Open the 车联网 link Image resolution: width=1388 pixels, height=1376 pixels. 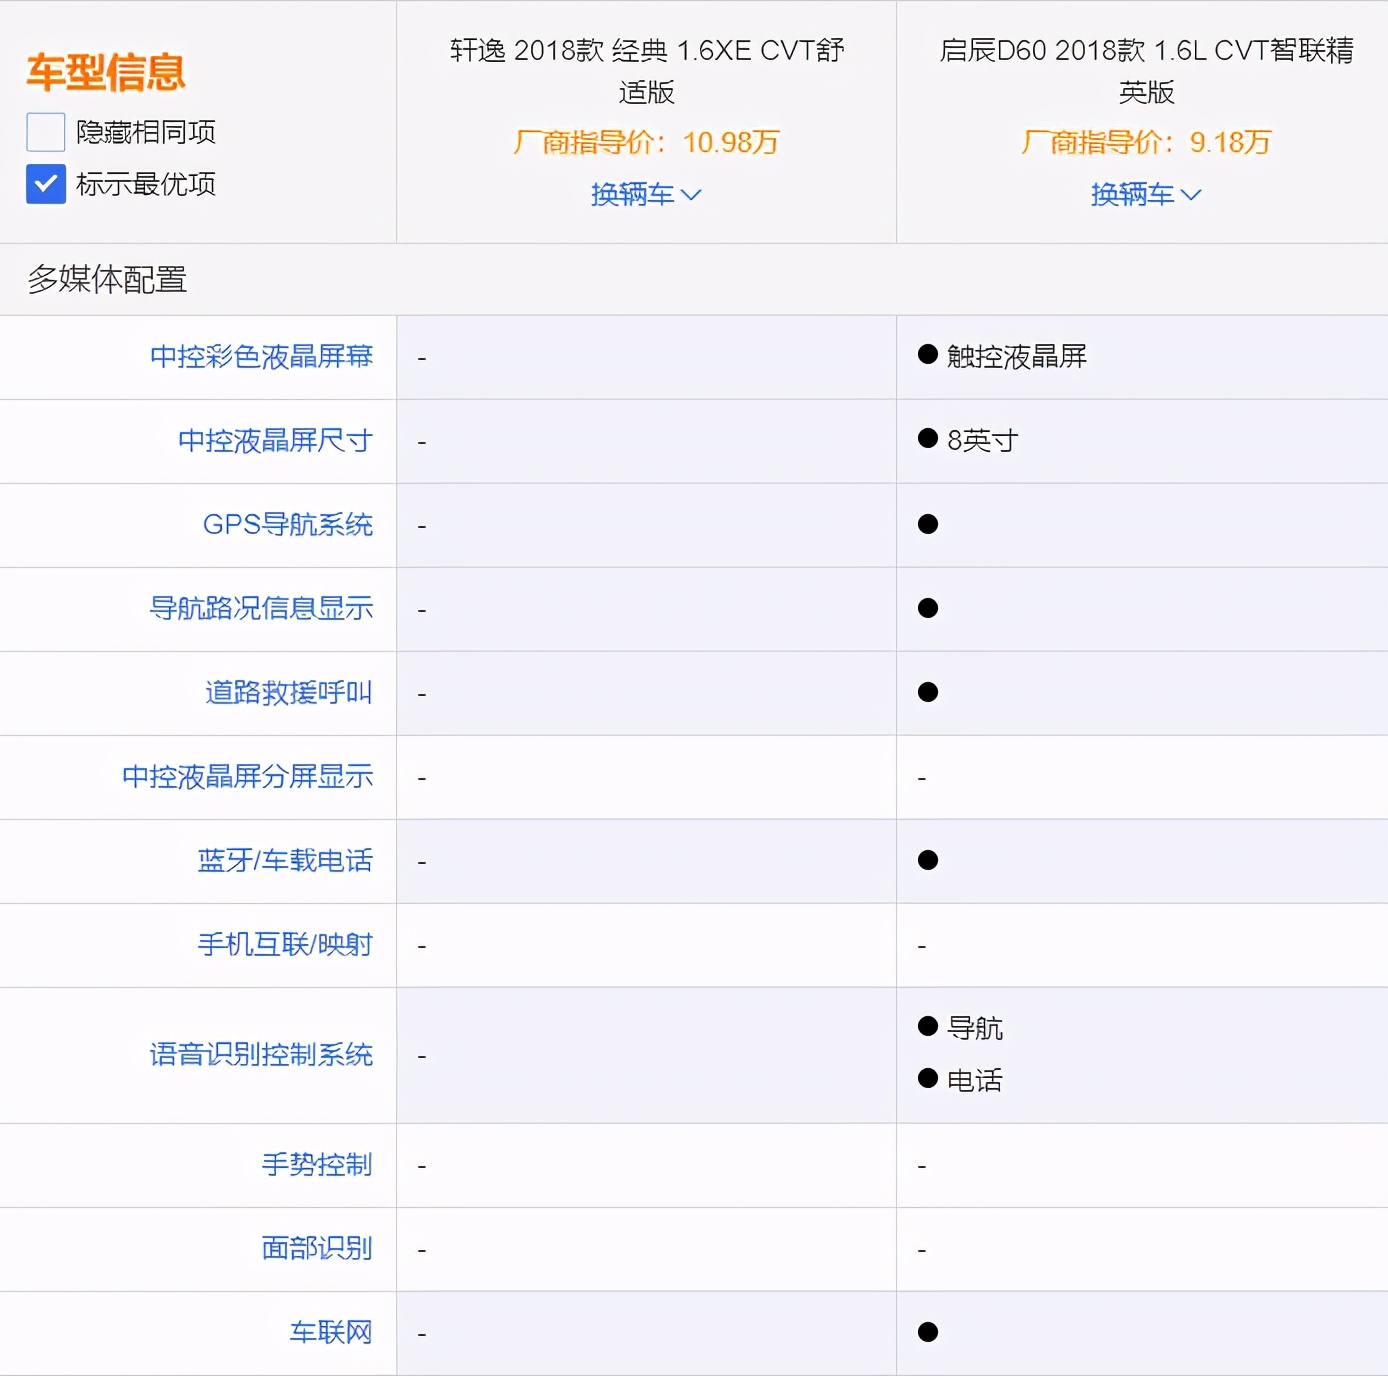click(x=331, y=1333)
